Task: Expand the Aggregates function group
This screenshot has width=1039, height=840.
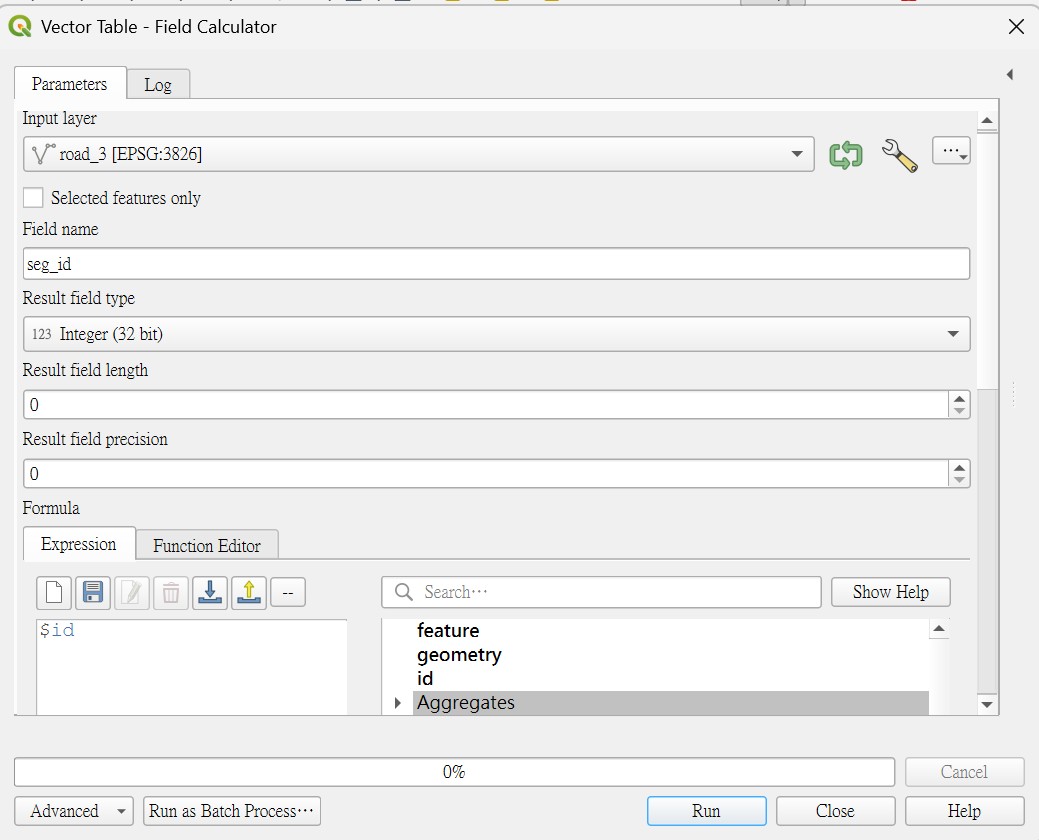Action: tap(398, 702)
